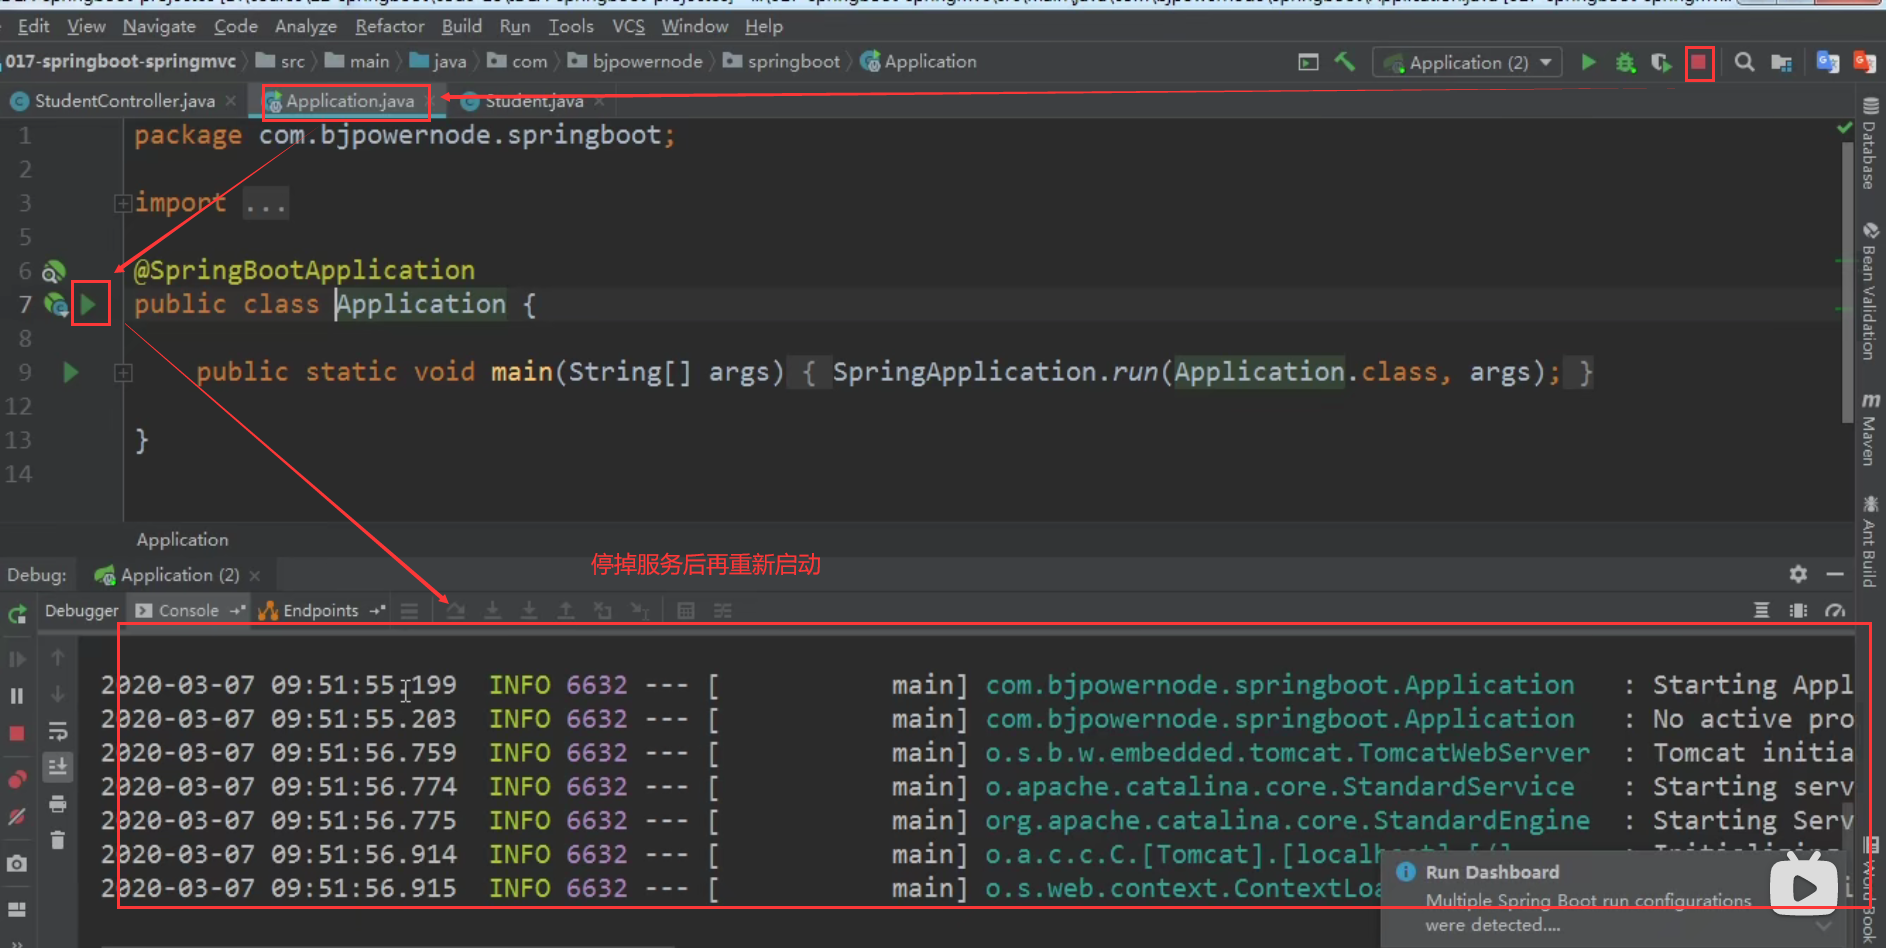Click src folder in the breadcrumb path
The height and width of the screenshot is (948, 1886).
click(x=281, y=62)
